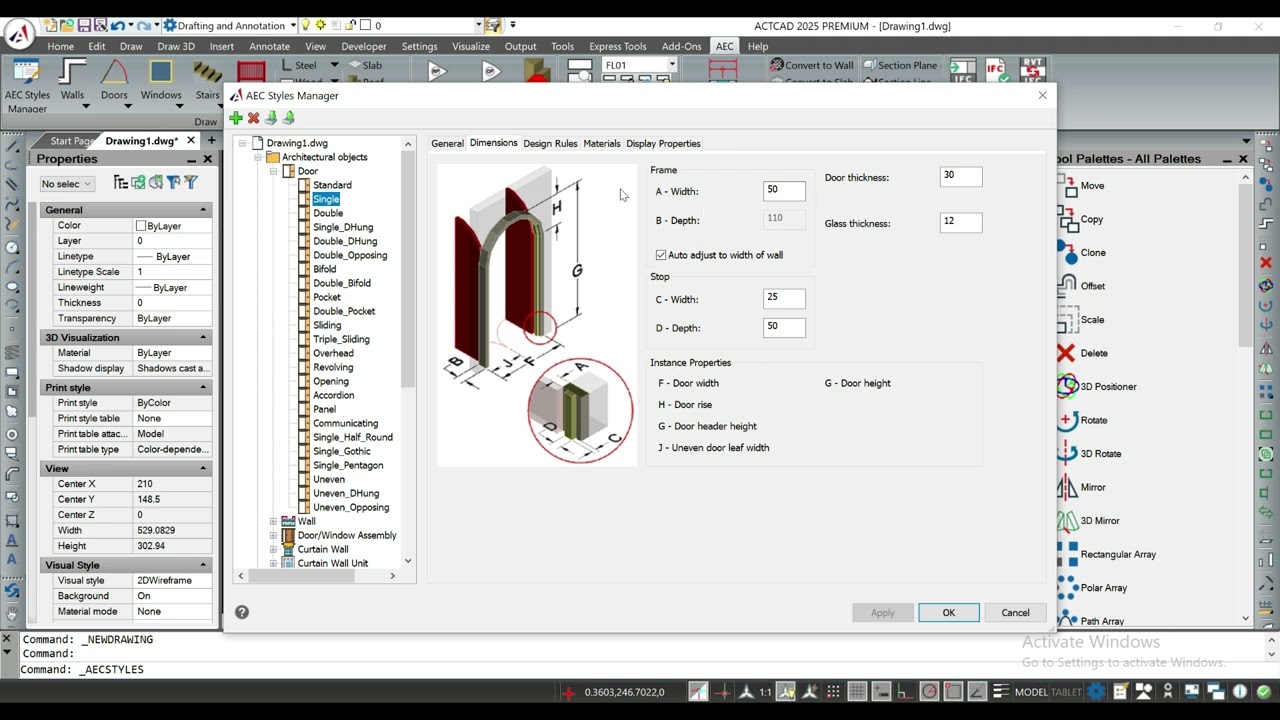Click red X delete style icon

click(x=253, y=118)
